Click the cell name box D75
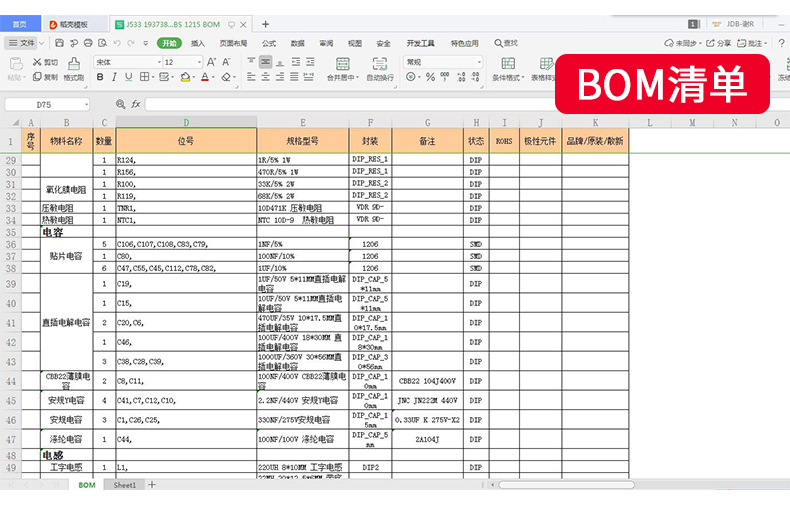The width and height of the screenshot is (790, 507). pos(47,104)
